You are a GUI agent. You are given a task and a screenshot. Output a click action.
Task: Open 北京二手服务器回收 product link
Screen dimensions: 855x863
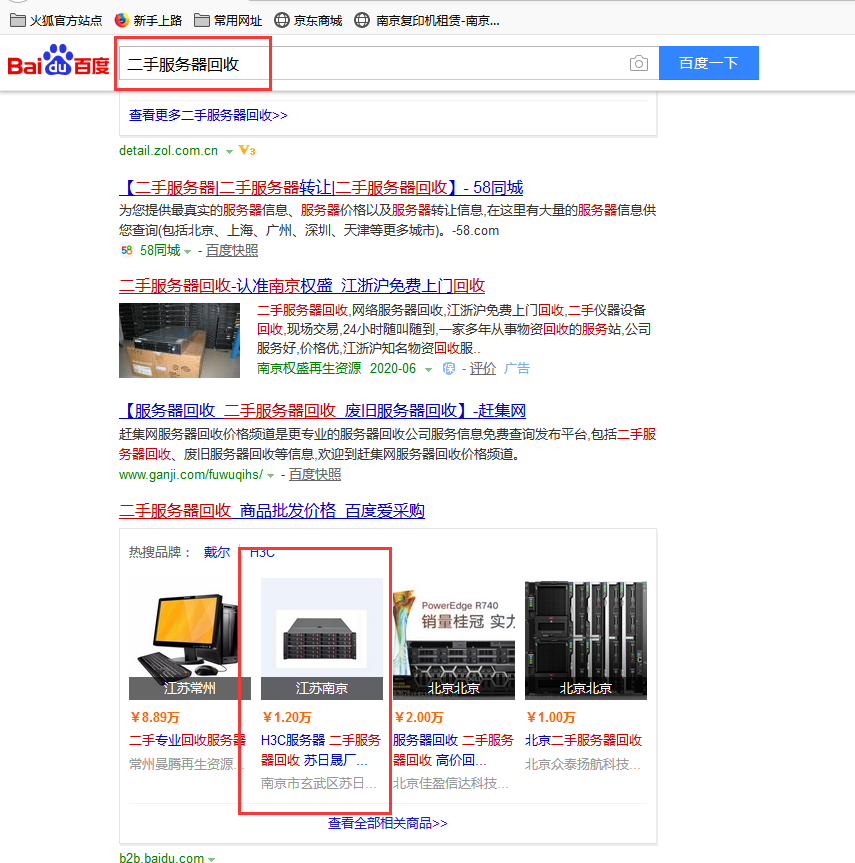click(584, 740)
